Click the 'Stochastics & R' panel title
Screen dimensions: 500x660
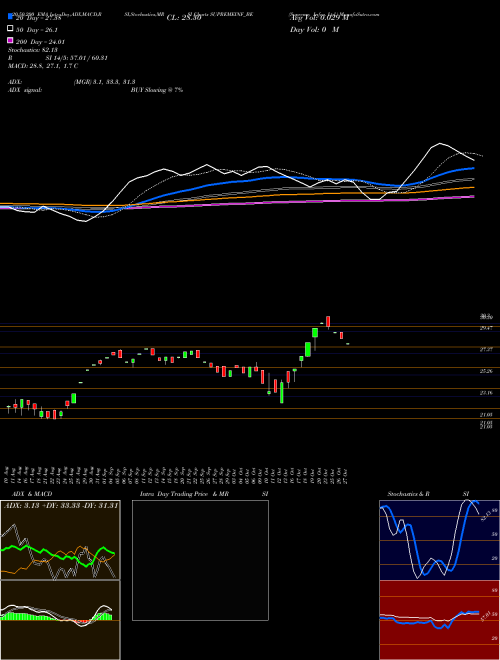pyautogui.click(x=409, y=494)
